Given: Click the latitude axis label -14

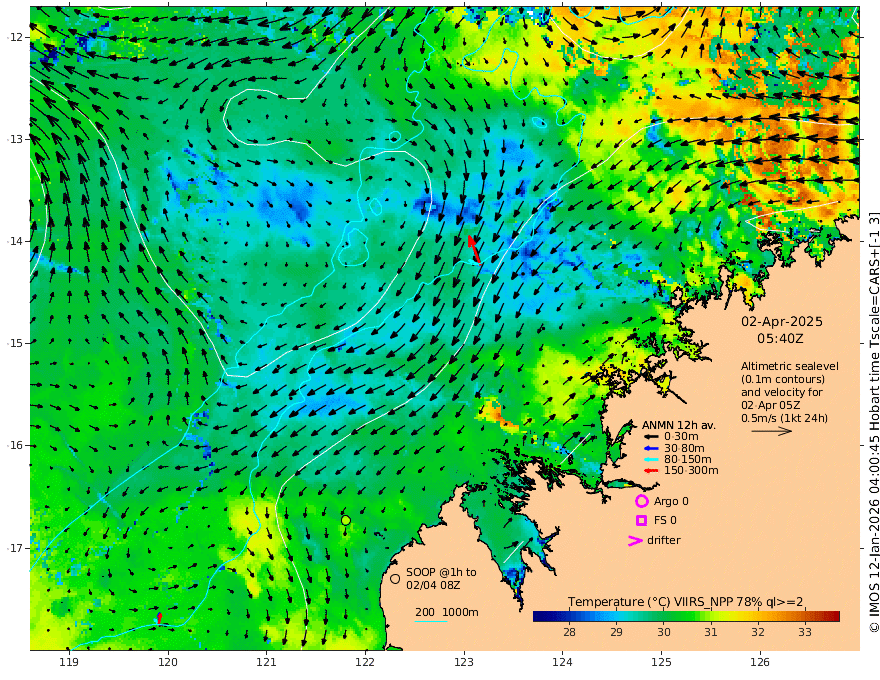Looking at the screenshot, I should tap(13, 241).
